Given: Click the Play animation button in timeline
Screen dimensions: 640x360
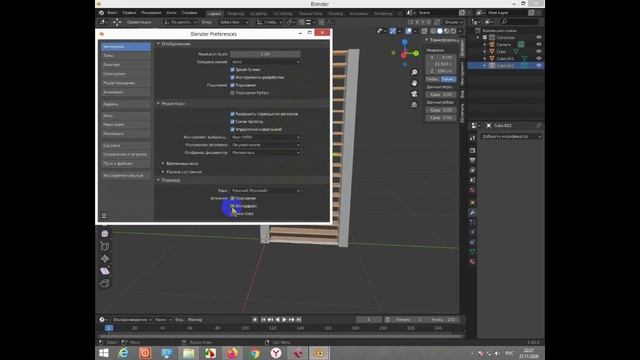Looking at the screenshot, I should [x=284, y=320].
